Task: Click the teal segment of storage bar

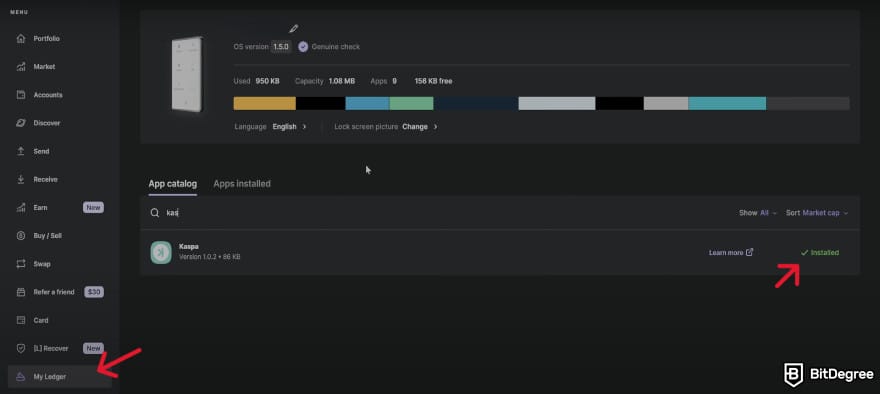Action: tap(727, 103)
